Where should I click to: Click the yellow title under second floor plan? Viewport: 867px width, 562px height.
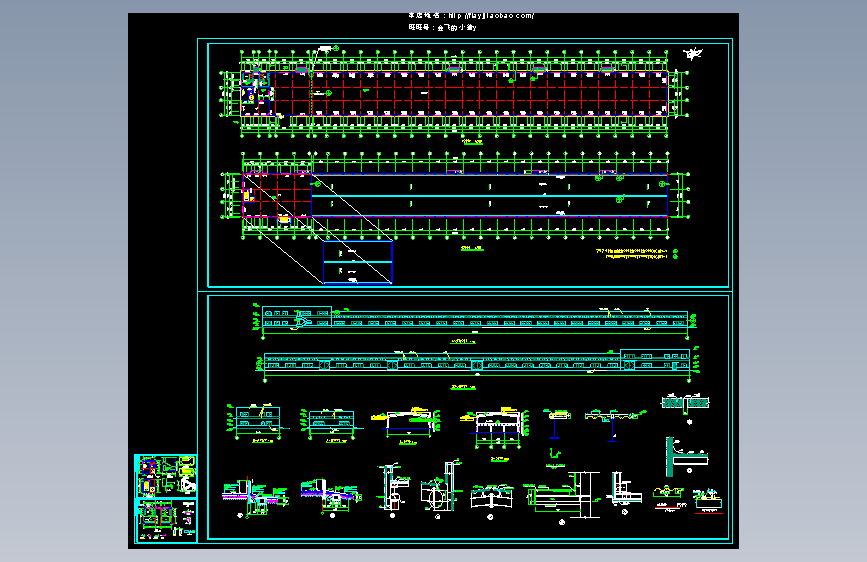point(472,248)
